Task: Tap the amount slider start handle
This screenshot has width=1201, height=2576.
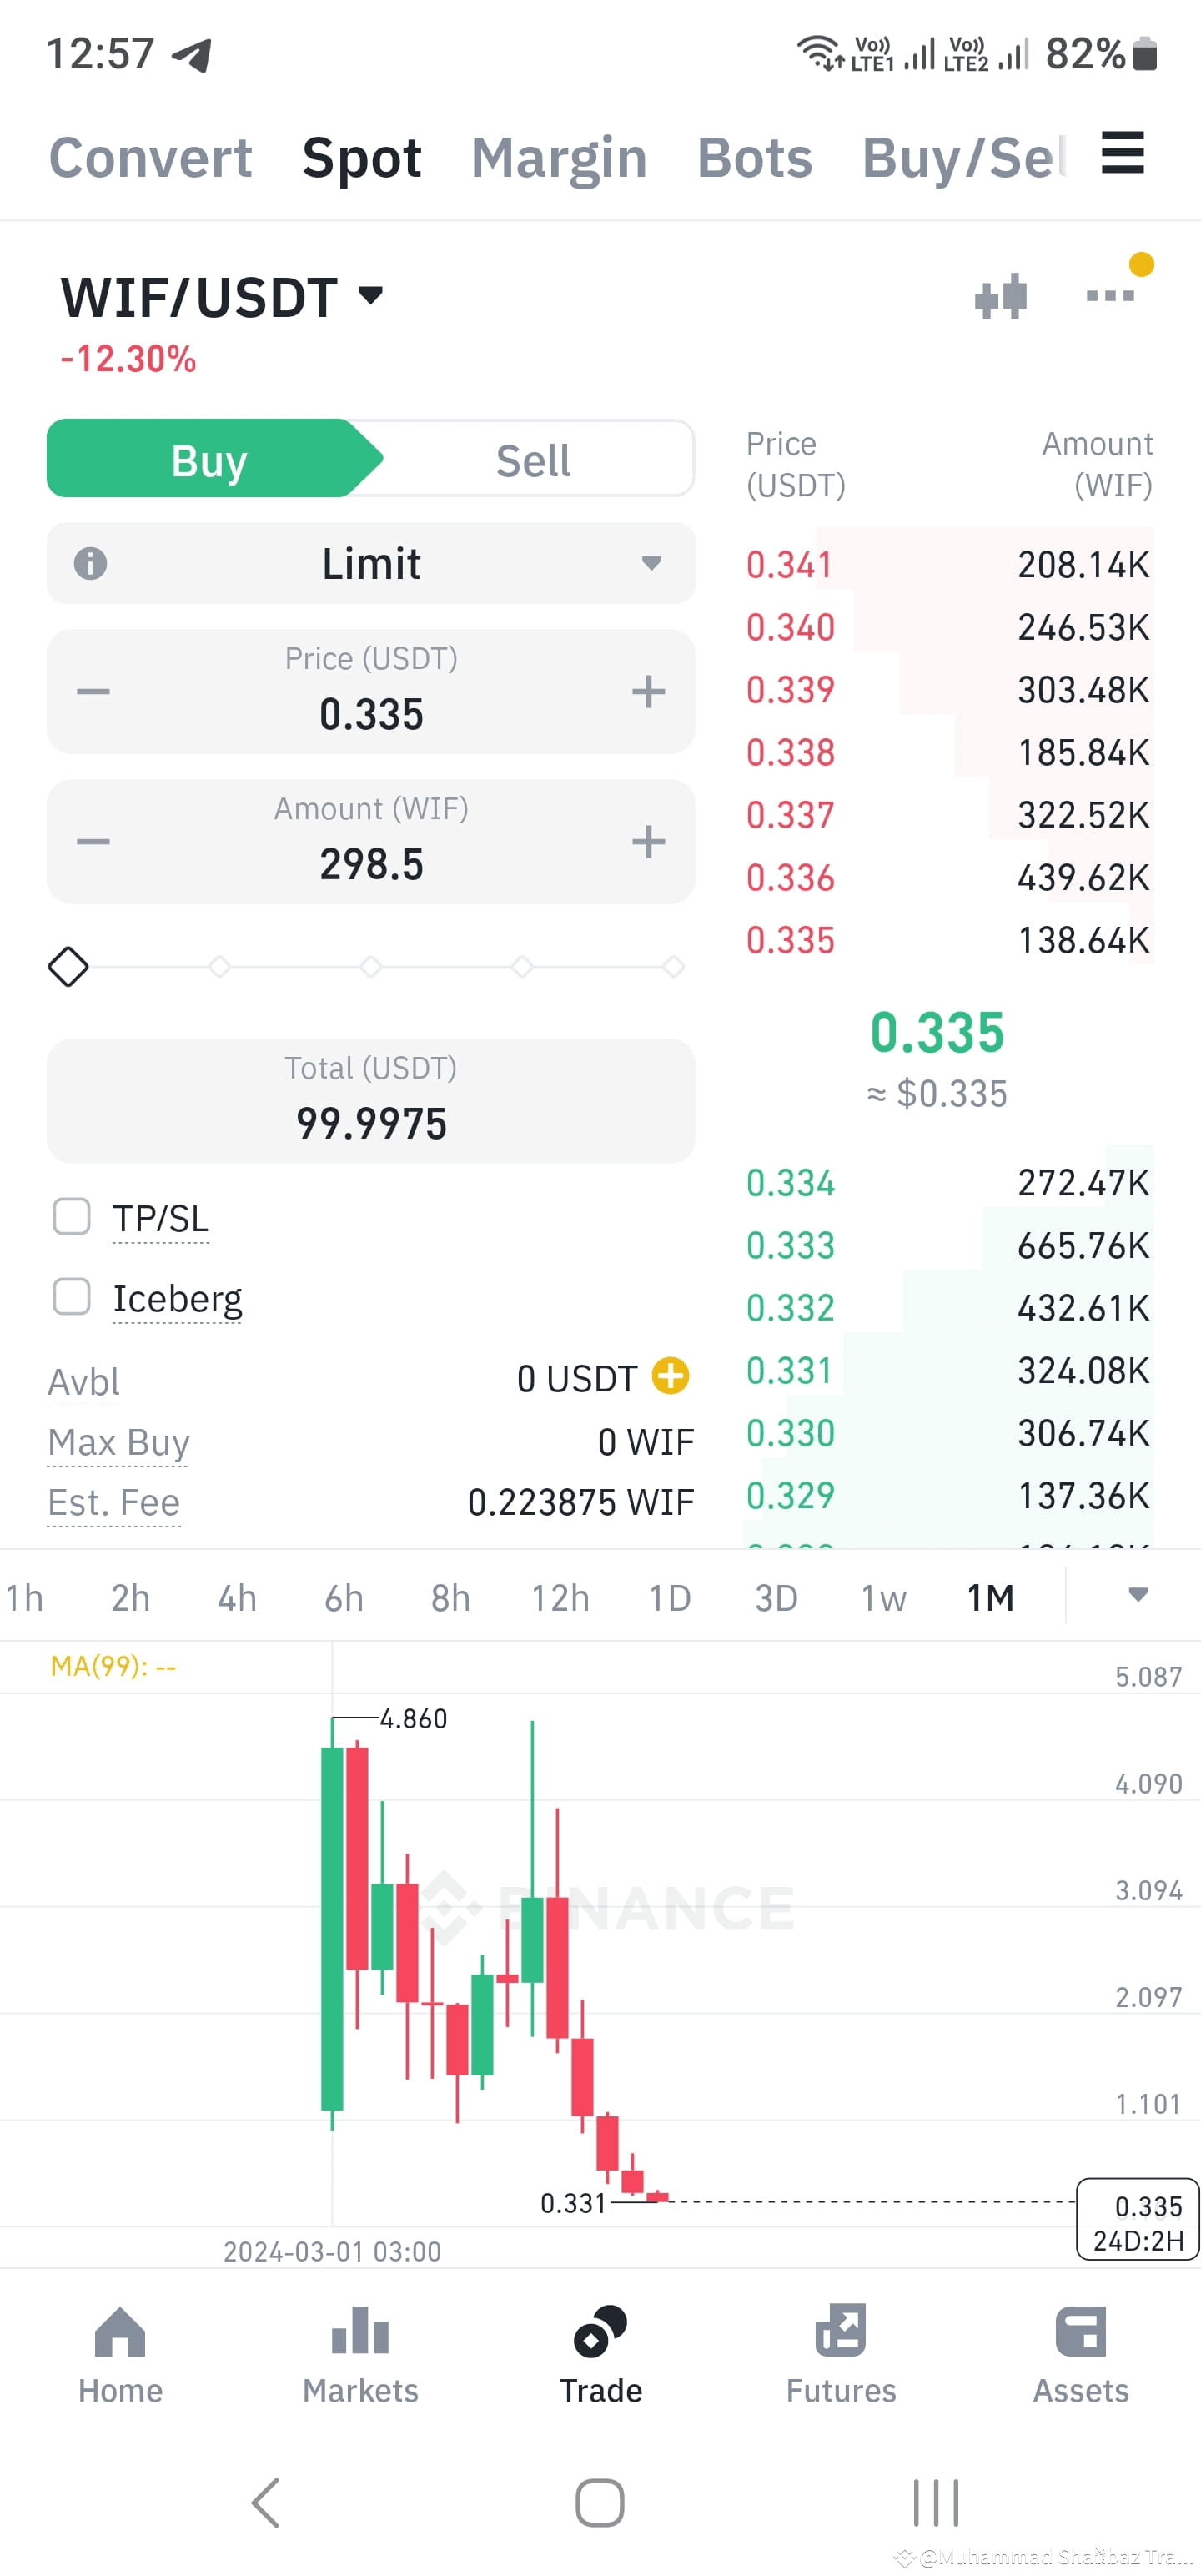Action: tap(68, 966)
